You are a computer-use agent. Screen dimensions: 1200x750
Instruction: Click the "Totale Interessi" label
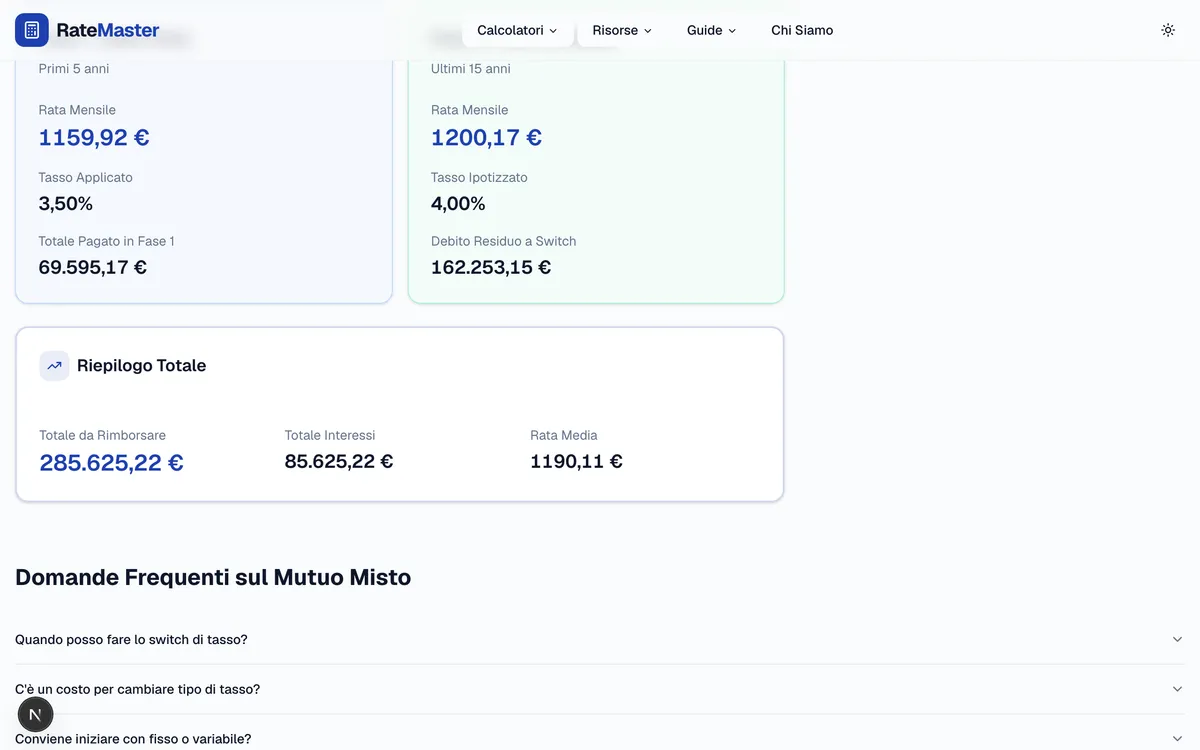click(x=330, y=435)
